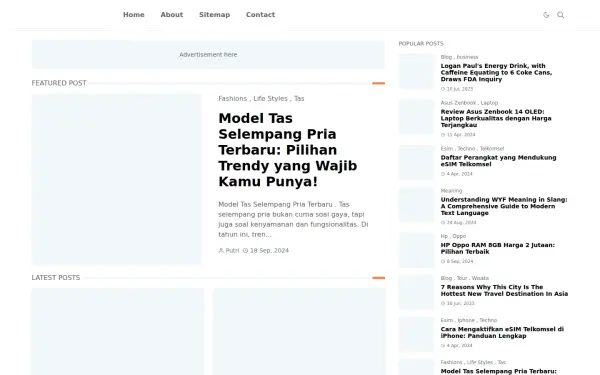Image resolution: width=600 pixels, height=375 pixels.
Task: Open the 'Tas' category on featured post
Action: [x=299, y=99]
